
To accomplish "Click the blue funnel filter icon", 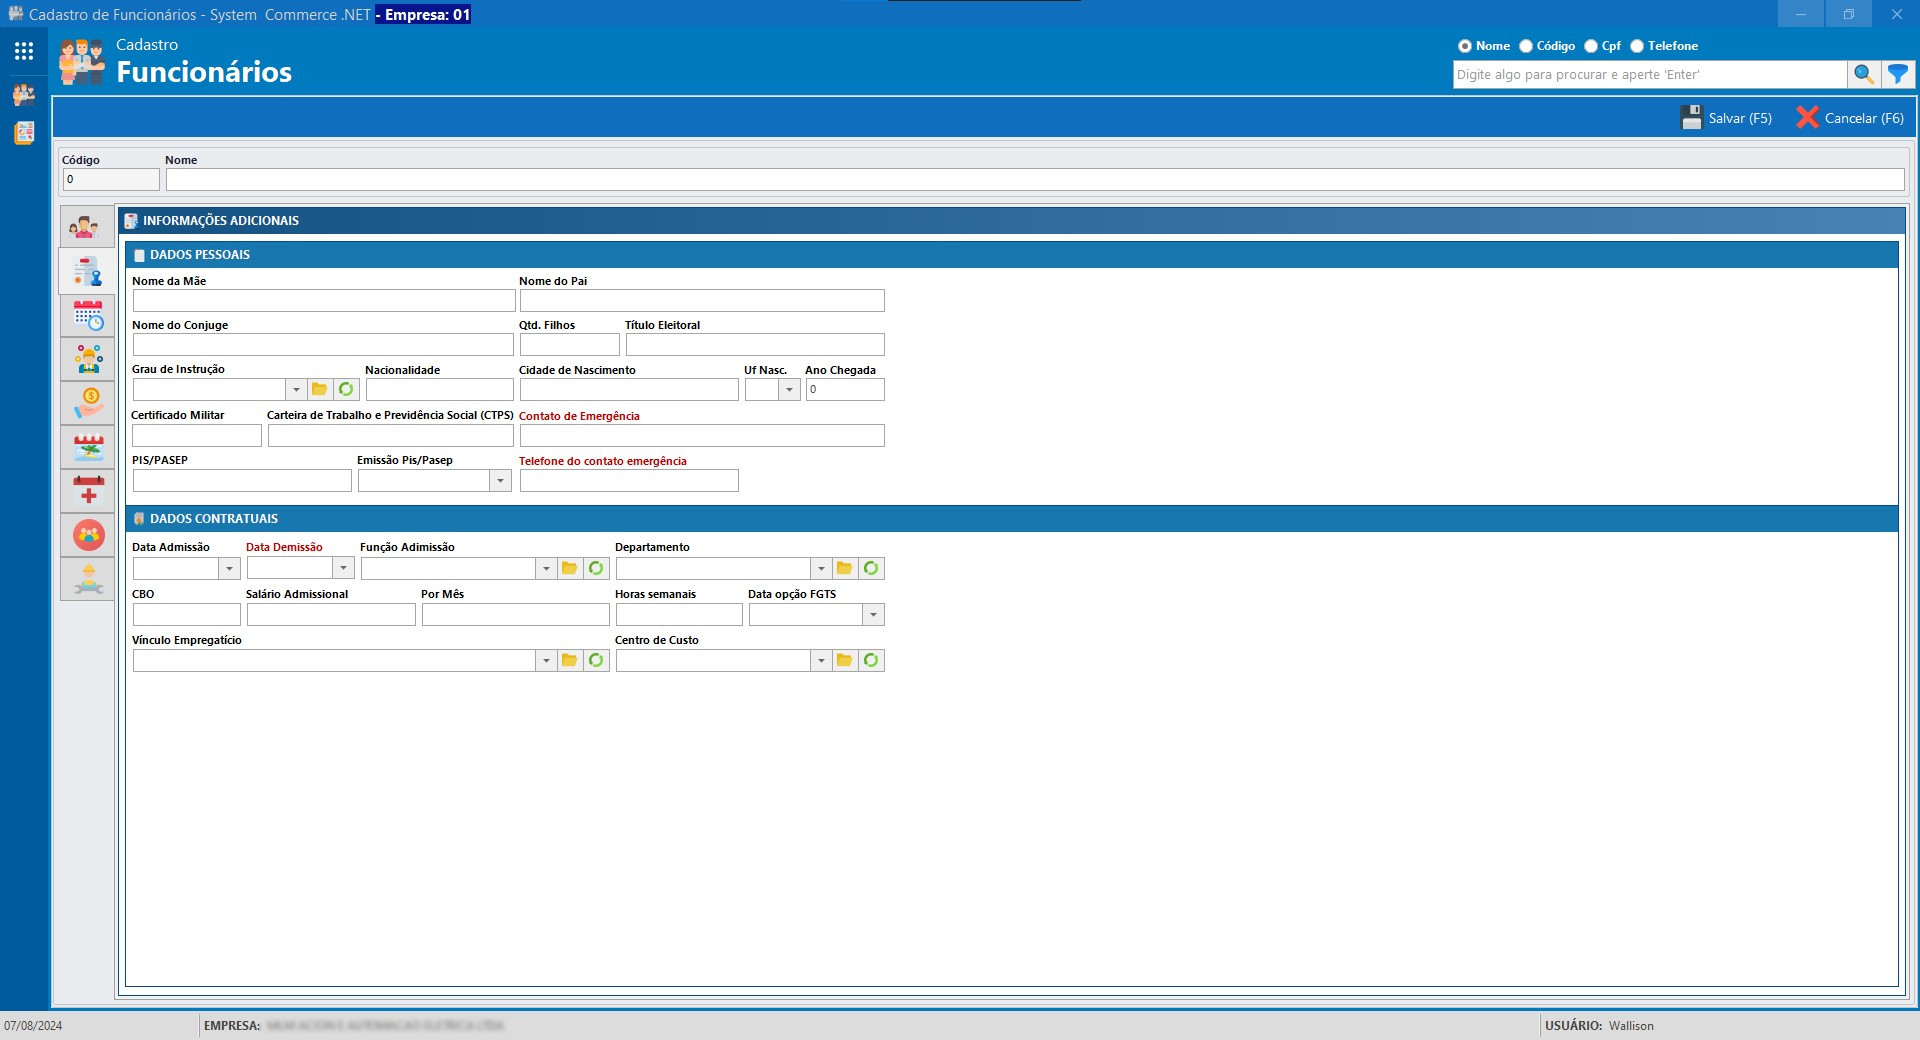I will (1897, 74).
